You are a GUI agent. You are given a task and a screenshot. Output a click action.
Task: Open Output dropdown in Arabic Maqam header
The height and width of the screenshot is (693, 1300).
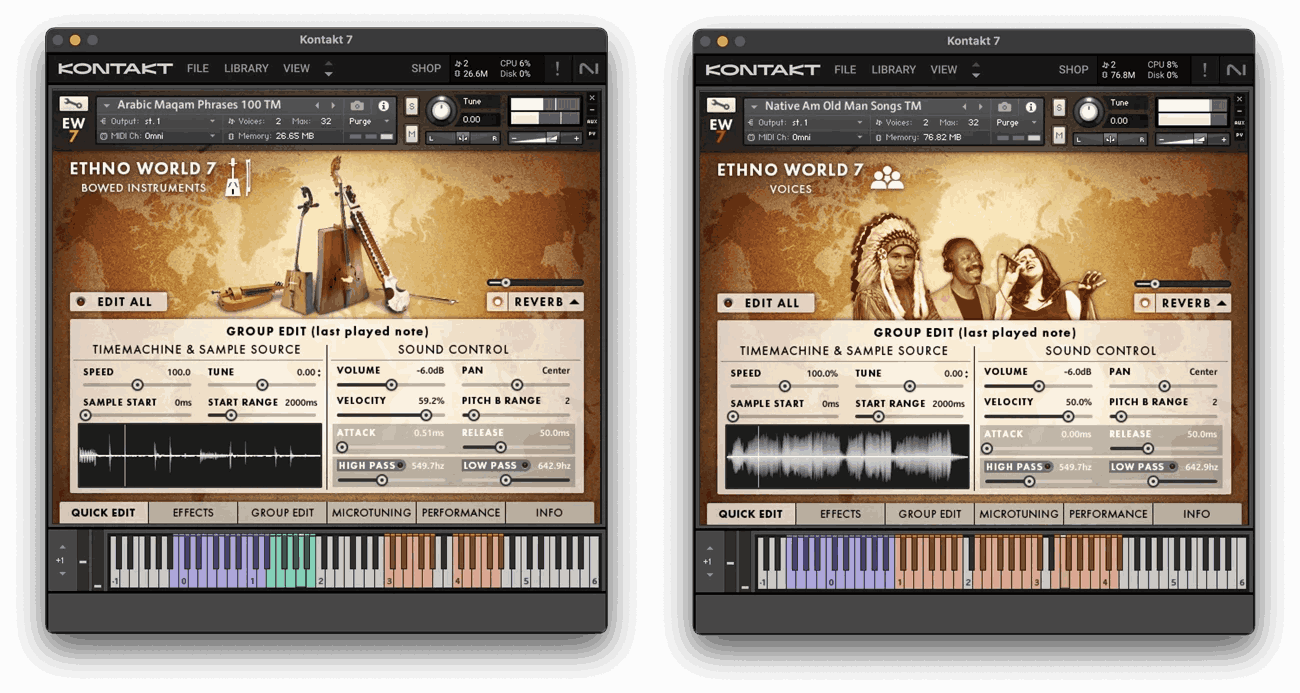click(157, 121)
